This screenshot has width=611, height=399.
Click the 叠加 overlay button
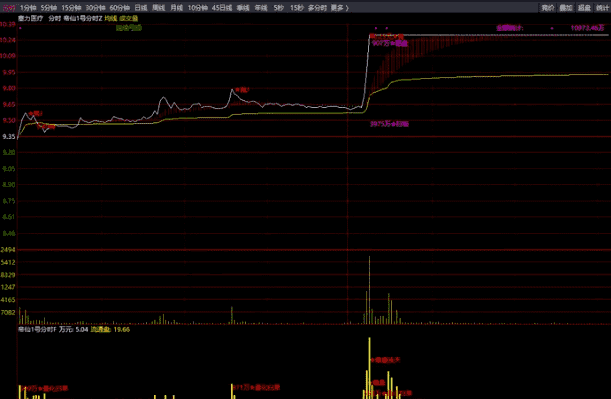click(x=565, y=8)
